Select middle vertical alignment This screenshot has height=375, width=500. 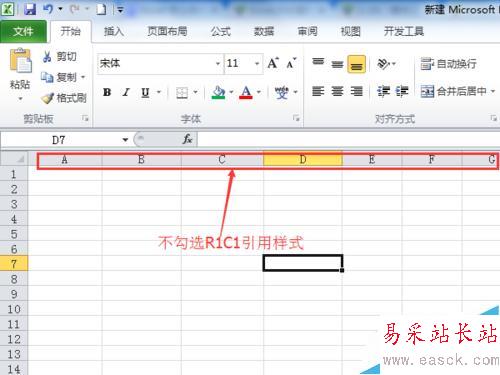(x=337, y=63)
